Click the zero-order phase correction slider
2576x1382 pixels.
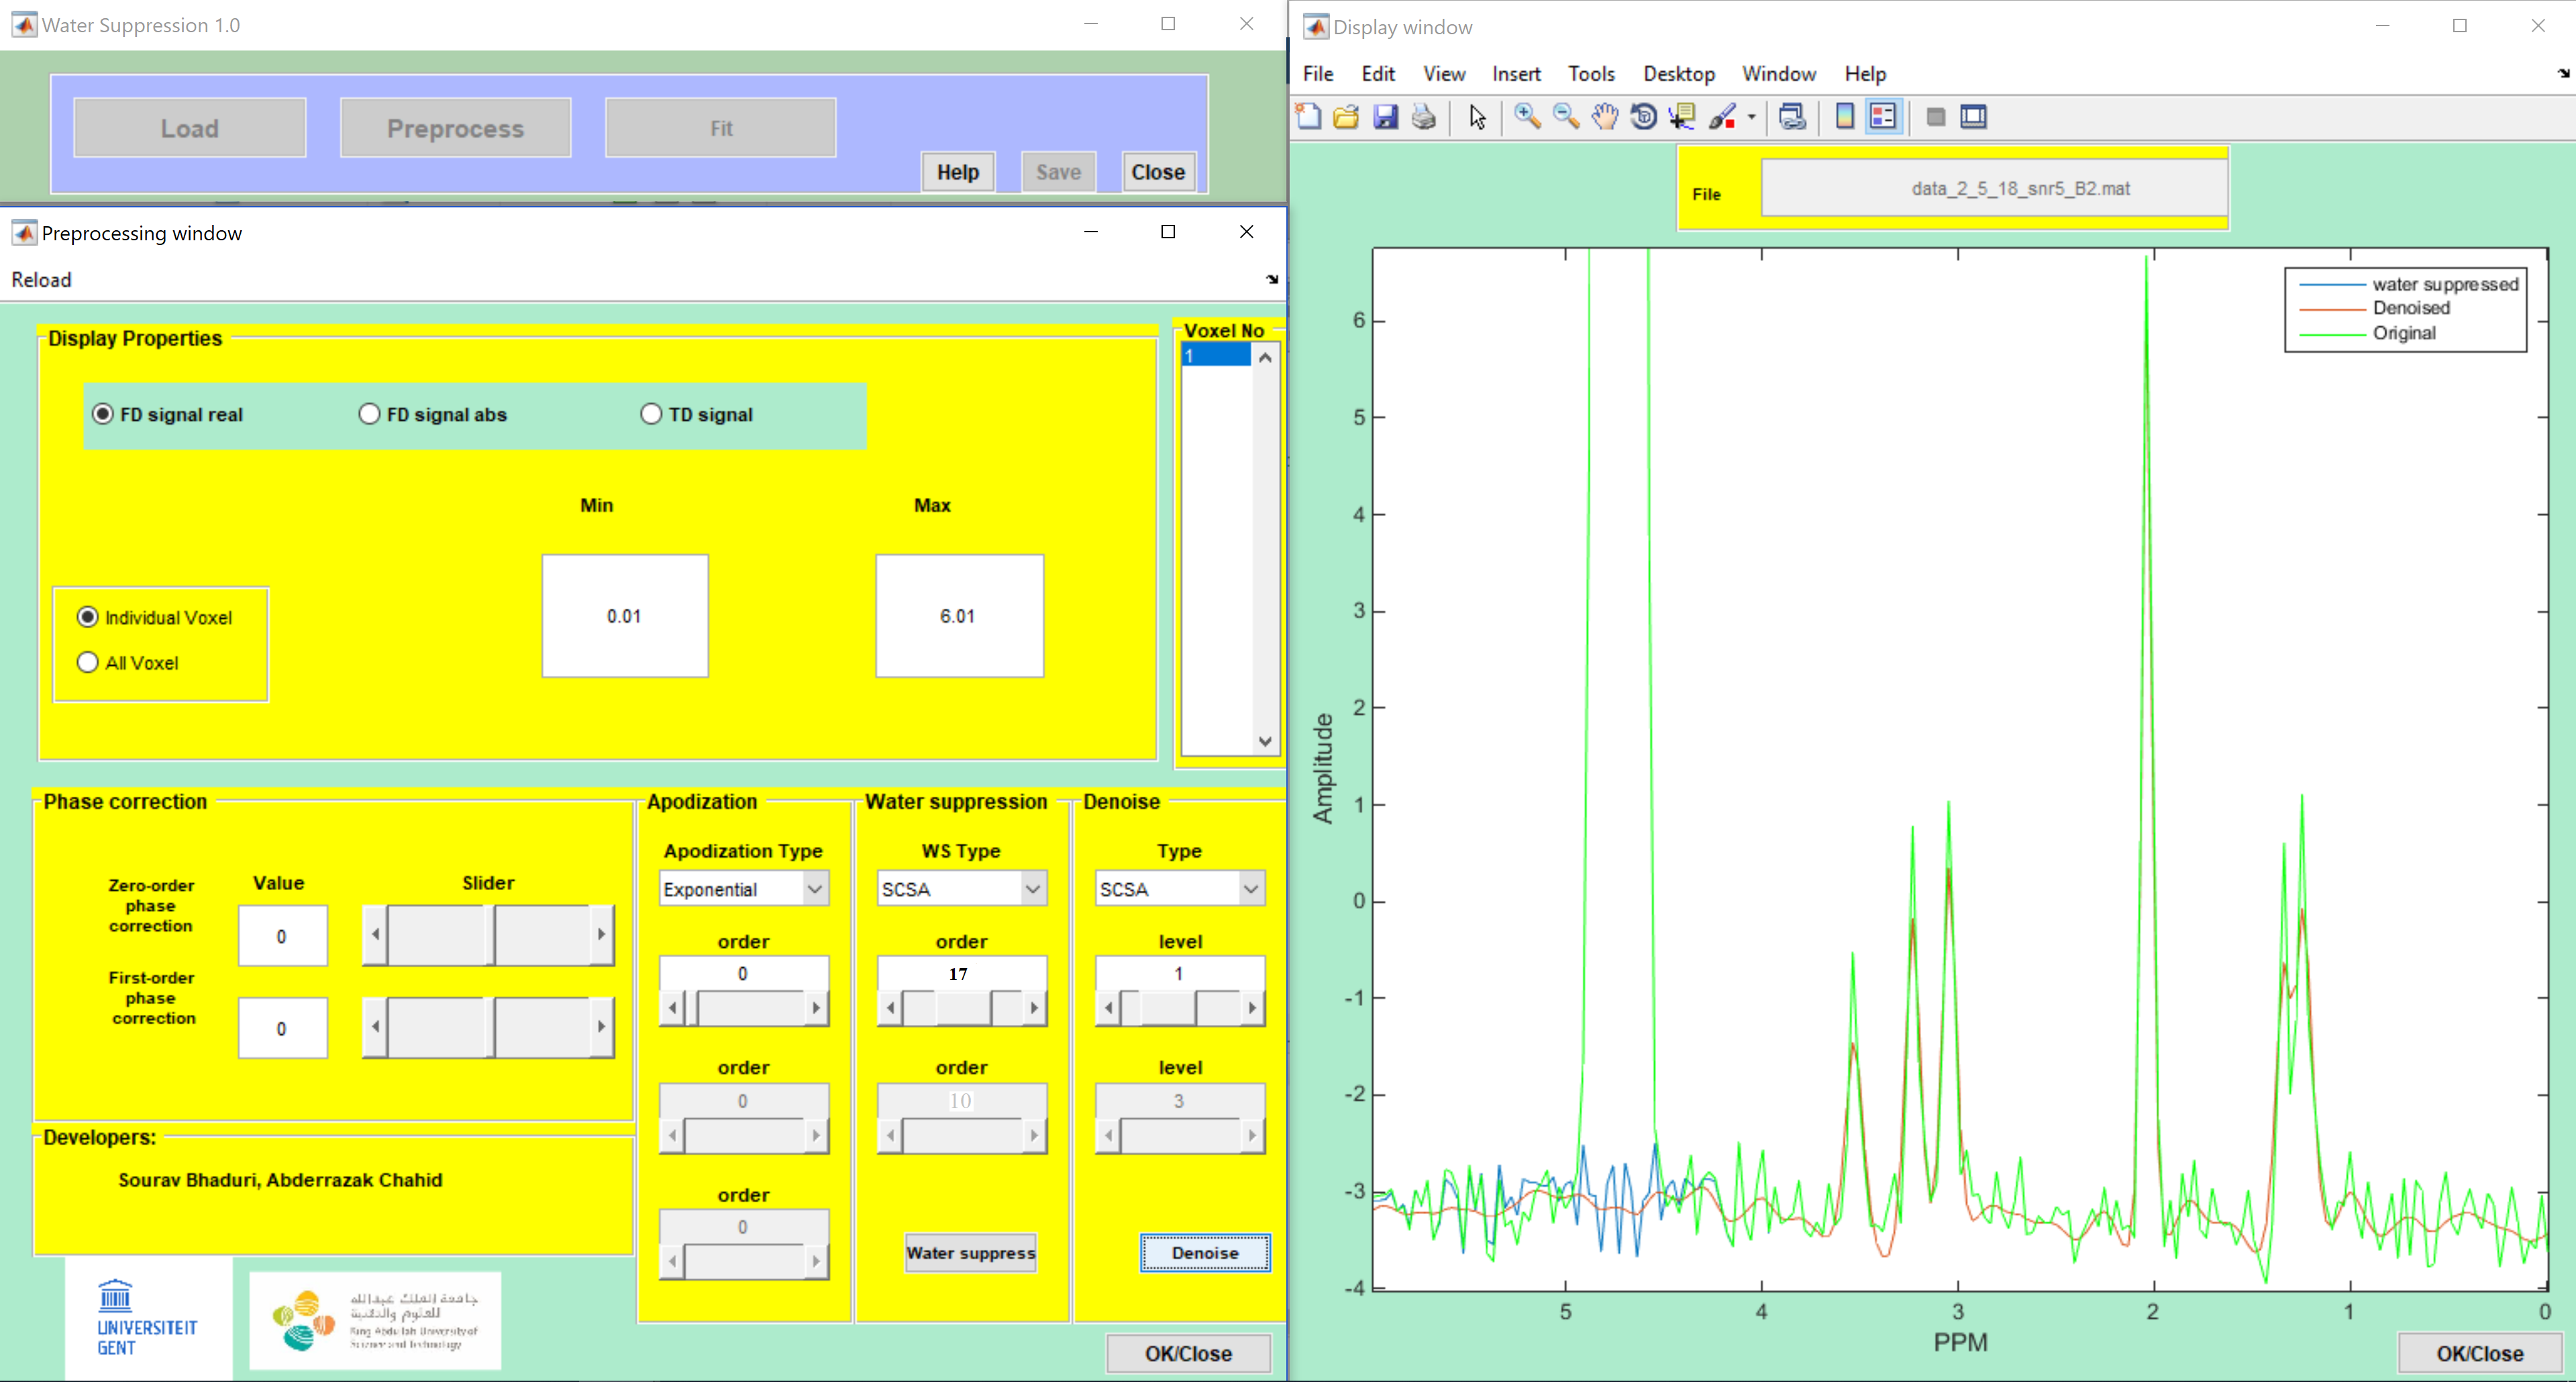click(488, 935)
